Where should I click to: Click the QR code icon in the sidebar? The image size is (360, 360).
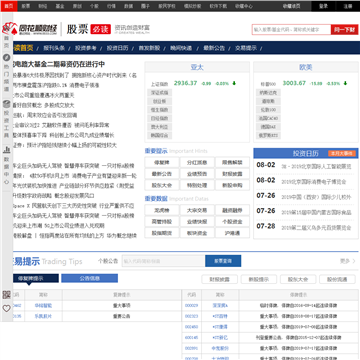coord(7,295)
